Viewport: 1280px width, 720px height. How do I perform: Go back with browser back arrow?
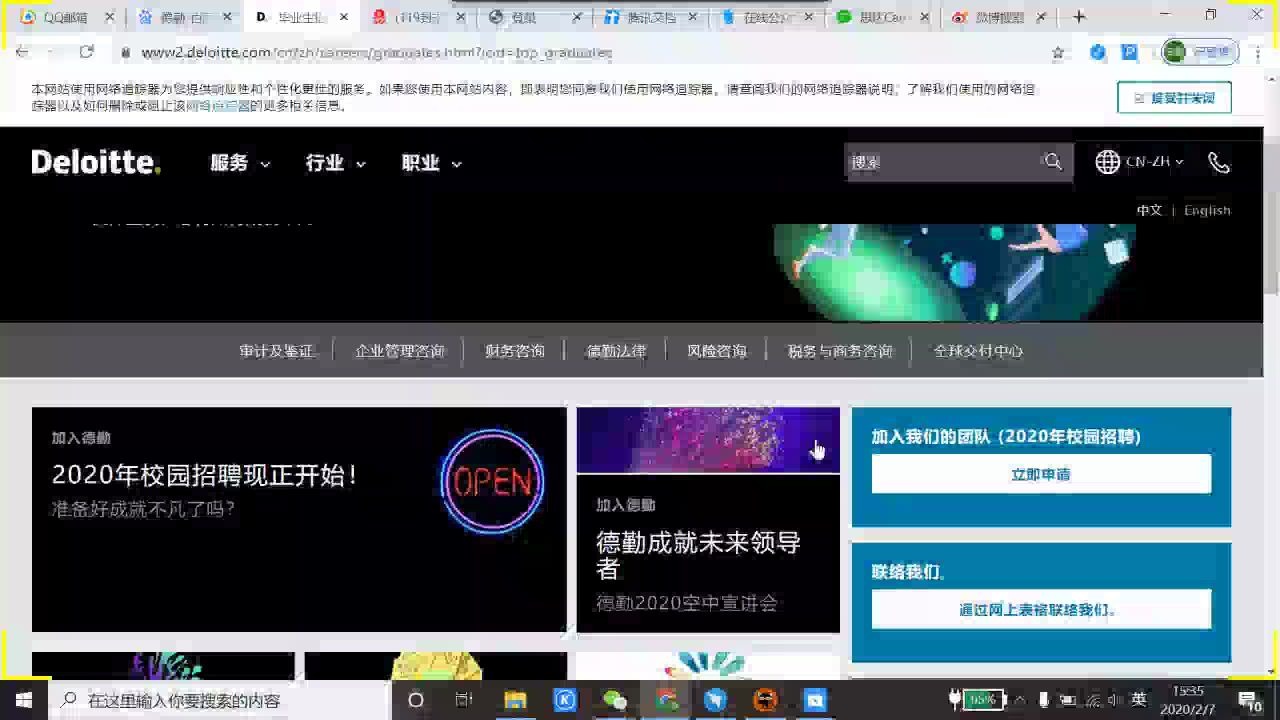click(22, 52)
